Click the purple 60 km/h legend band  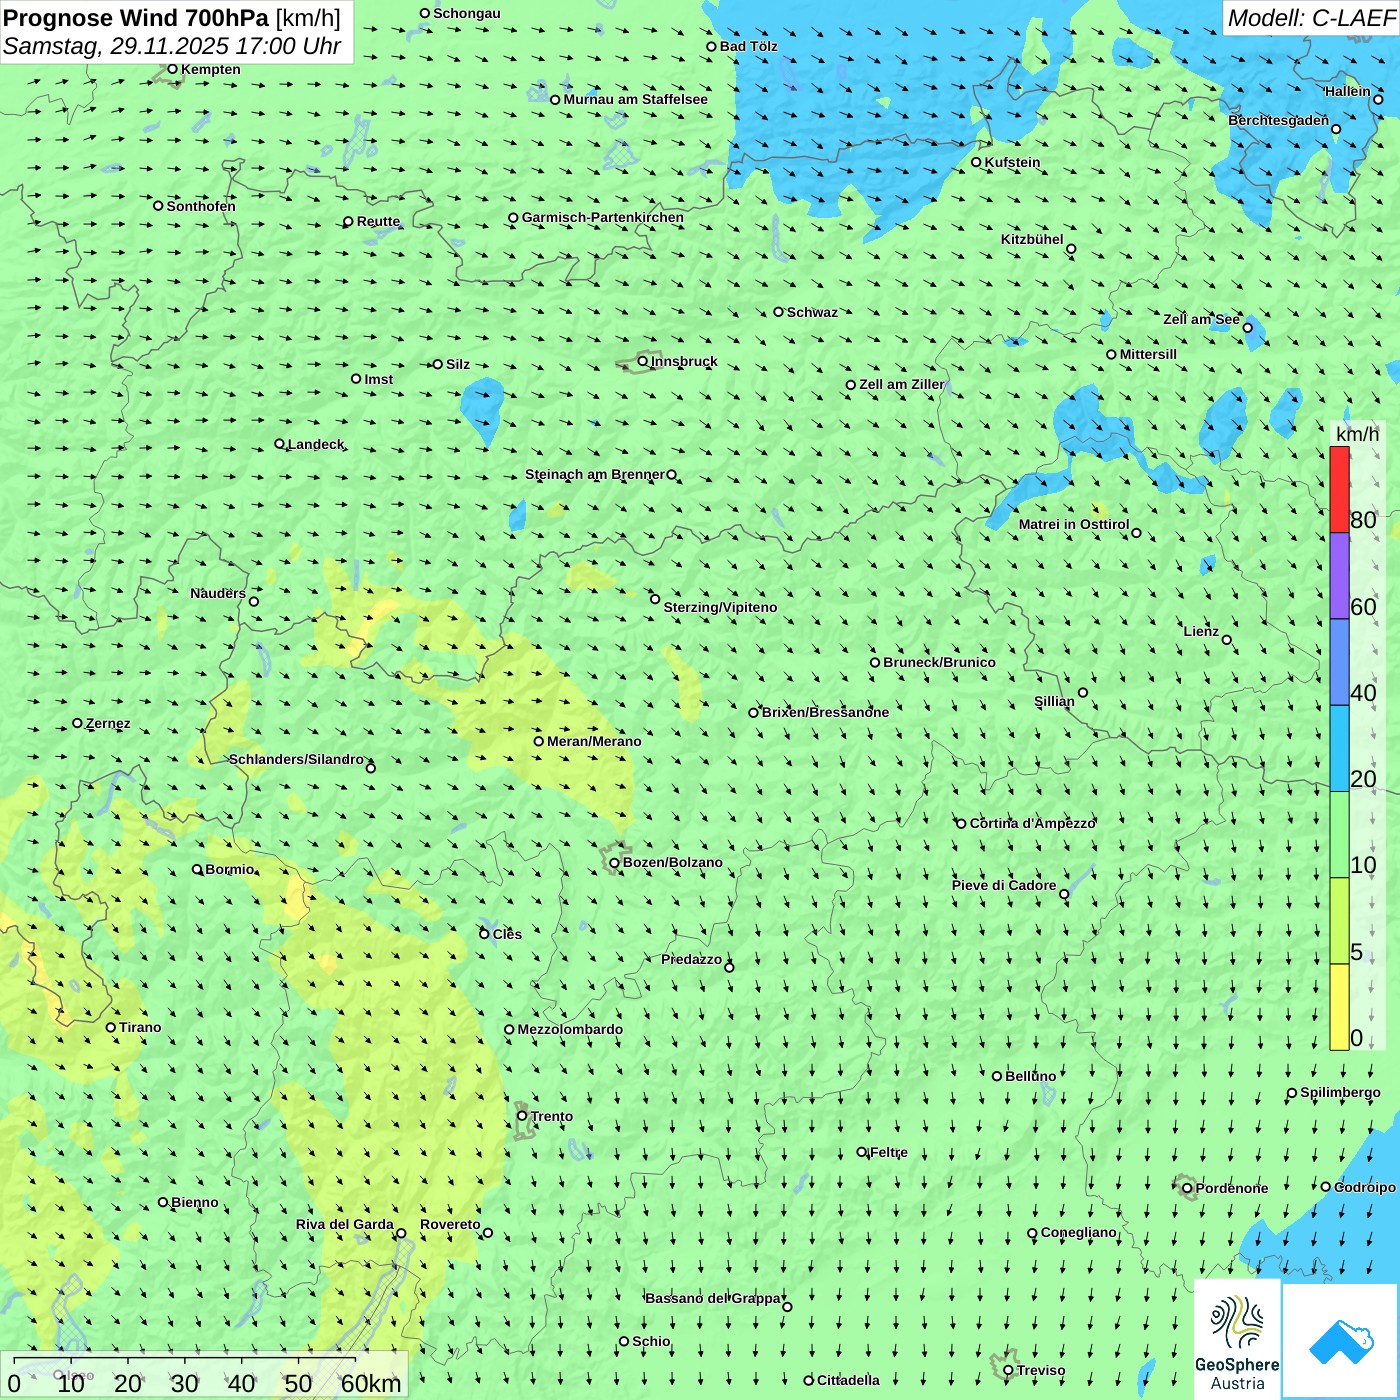[x=1339, y=576]
